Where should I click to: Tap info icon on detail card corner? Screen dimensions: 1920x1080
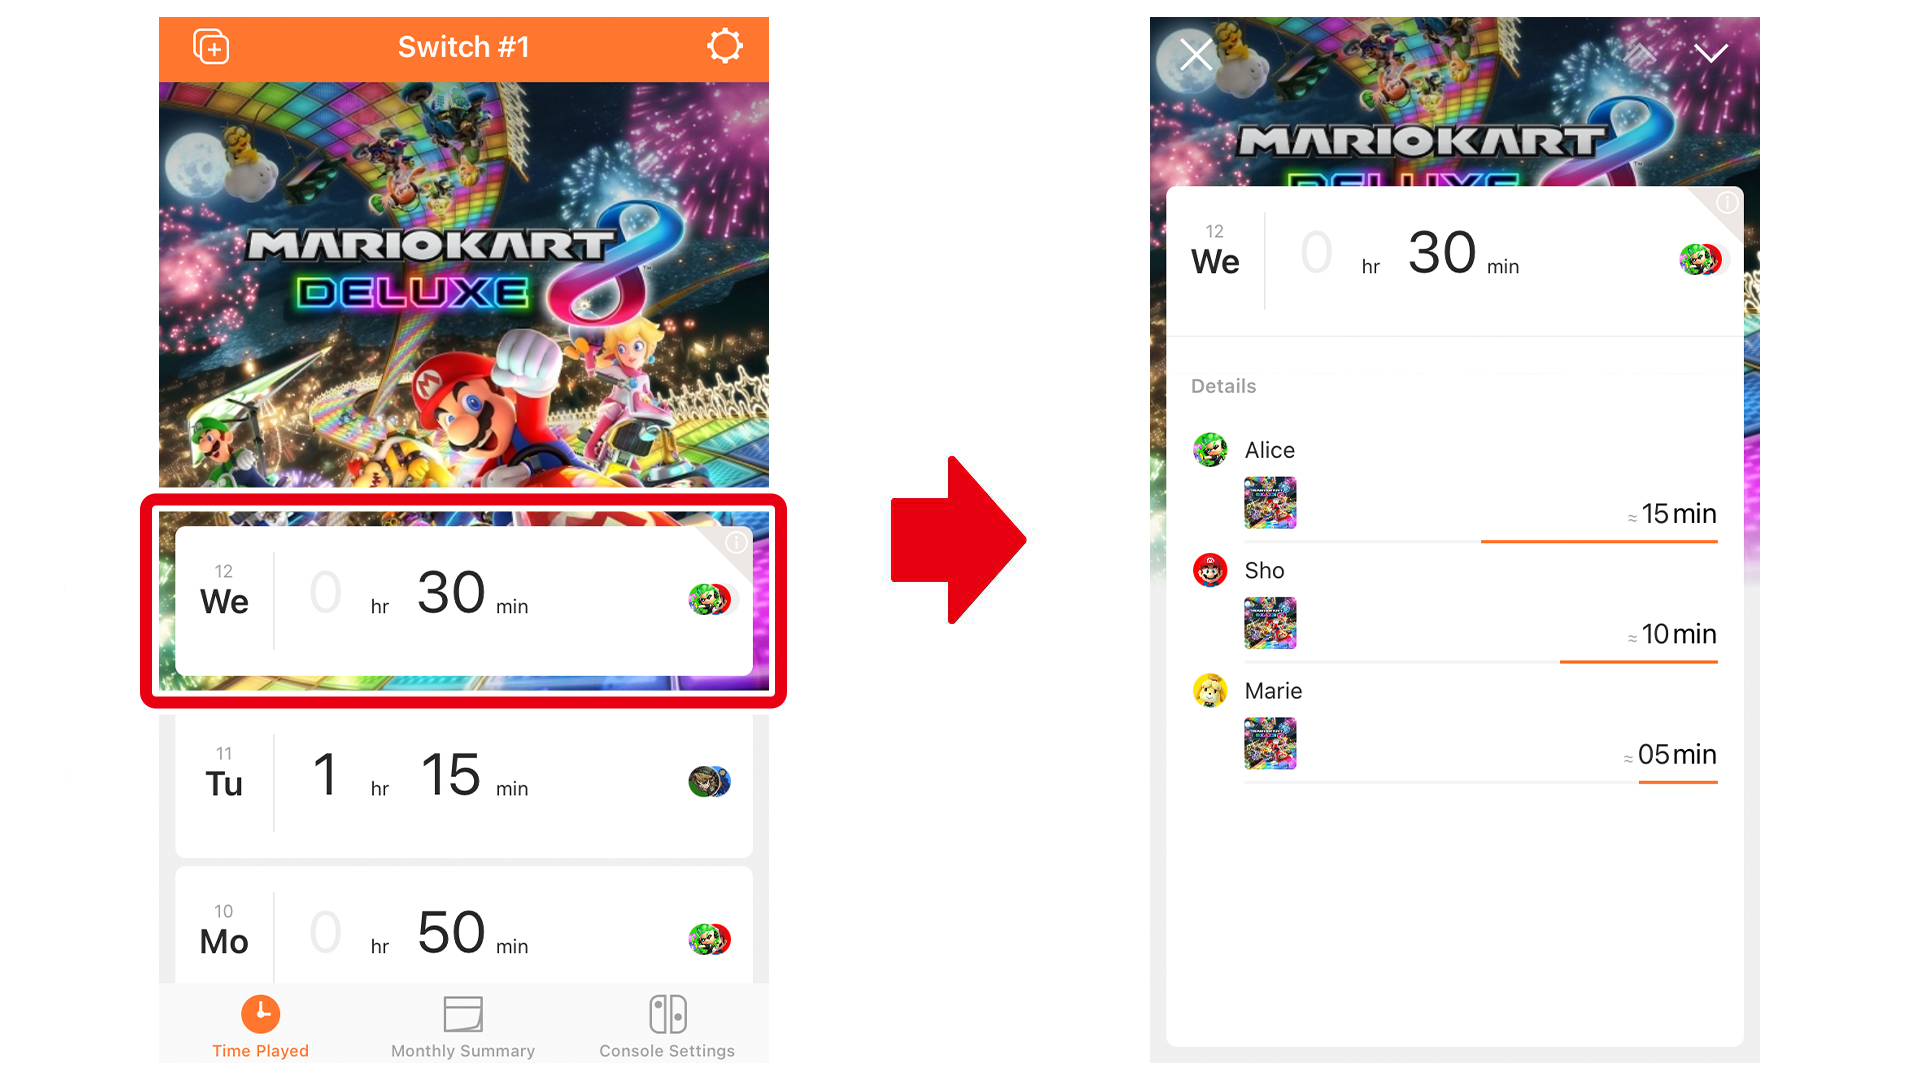coord(1727,203)
